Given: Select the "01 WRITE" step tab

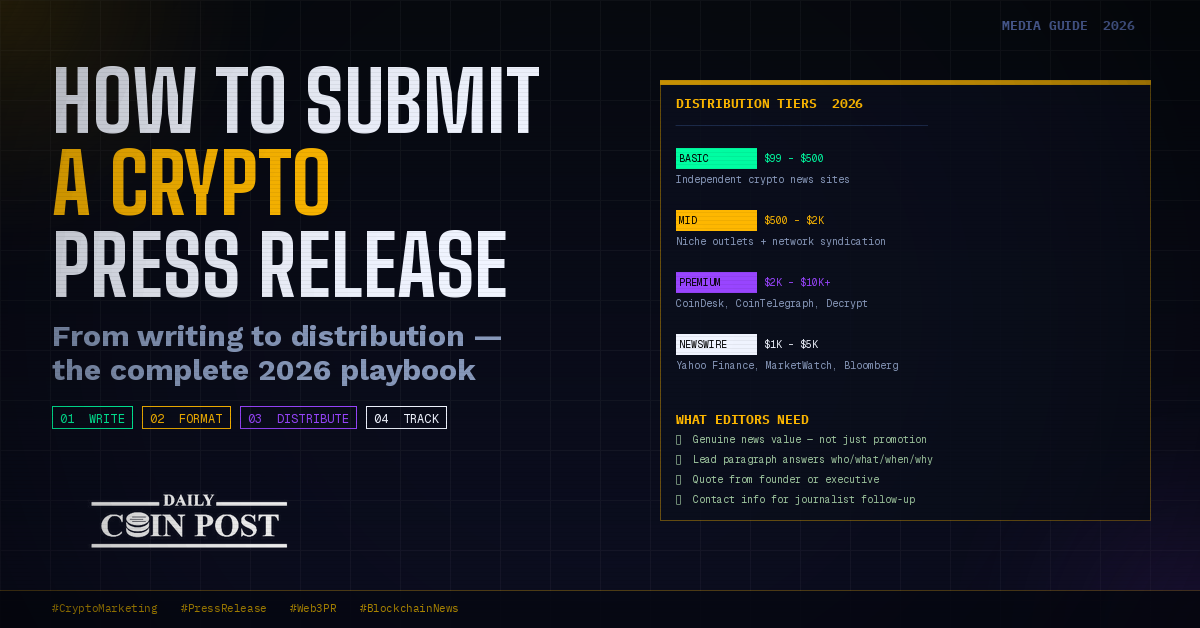Looking at the screenshot, I should pos(92,418).
